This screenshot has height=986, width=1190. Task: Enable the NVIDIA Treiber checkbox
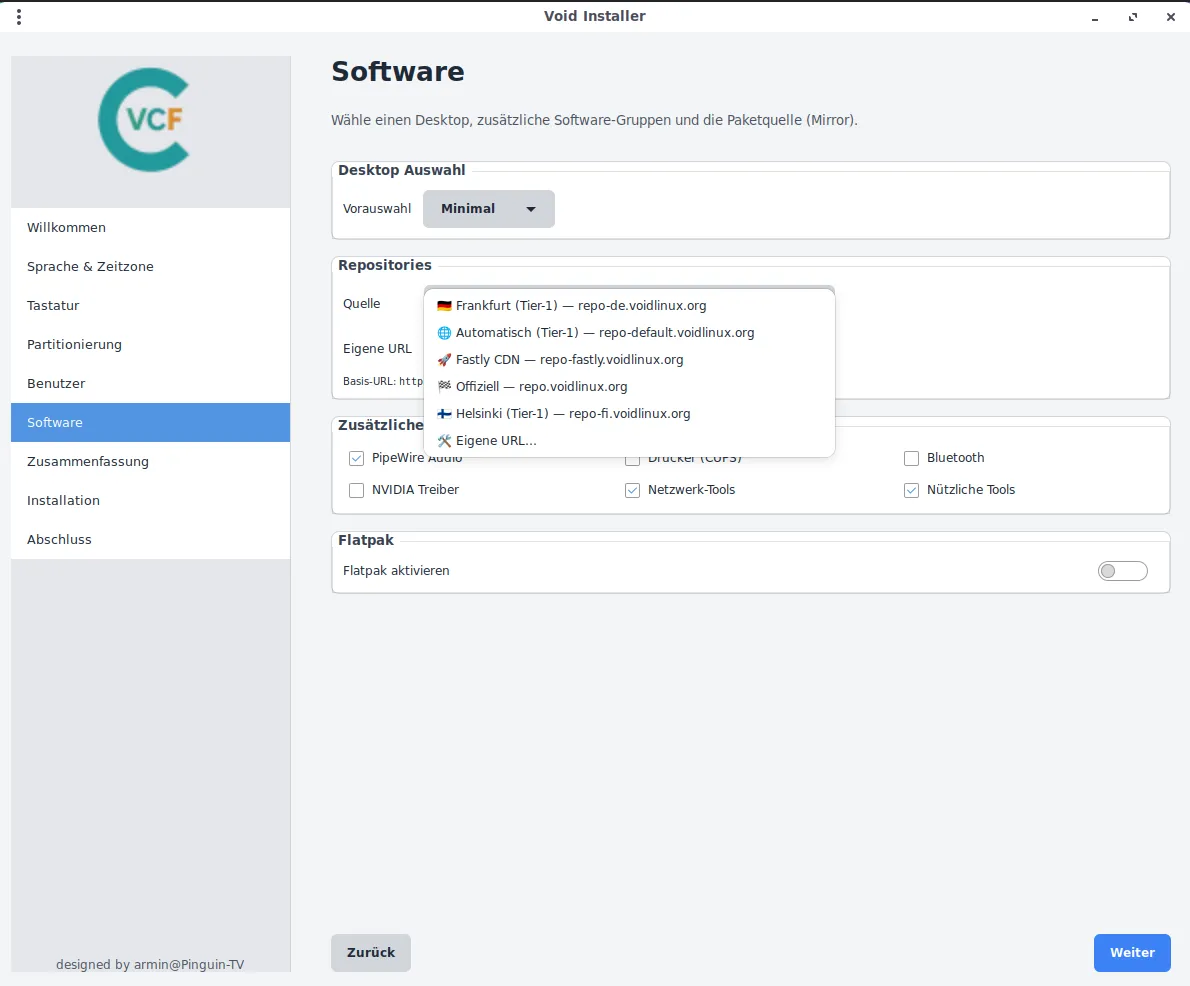[x=356, y=490]
